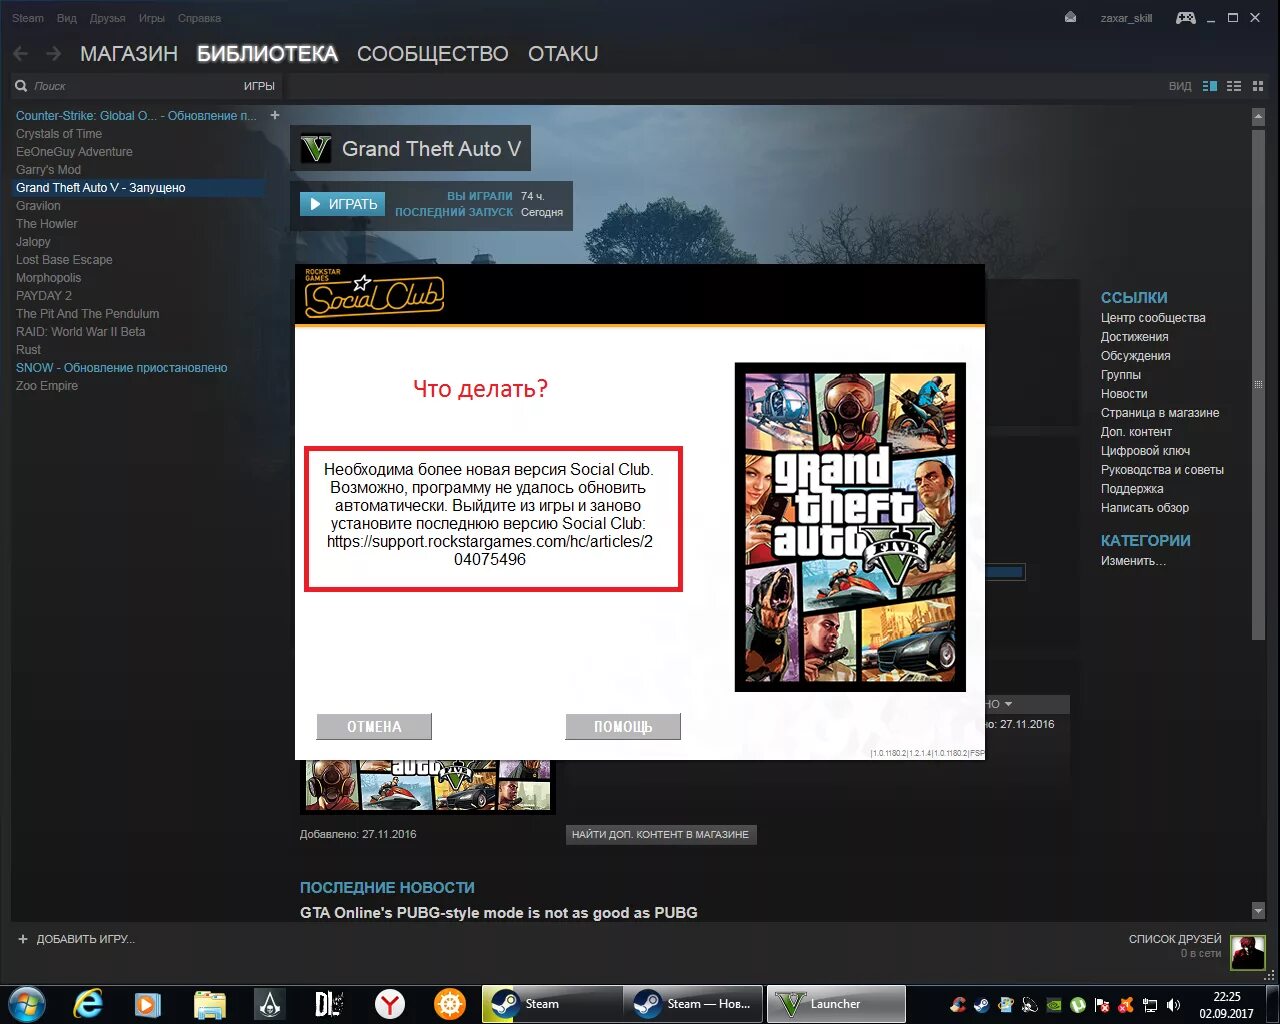The image size is (1280, 1024).
Task: Open the zaxar_skill account dropdown
Action: click(1126, 18)
